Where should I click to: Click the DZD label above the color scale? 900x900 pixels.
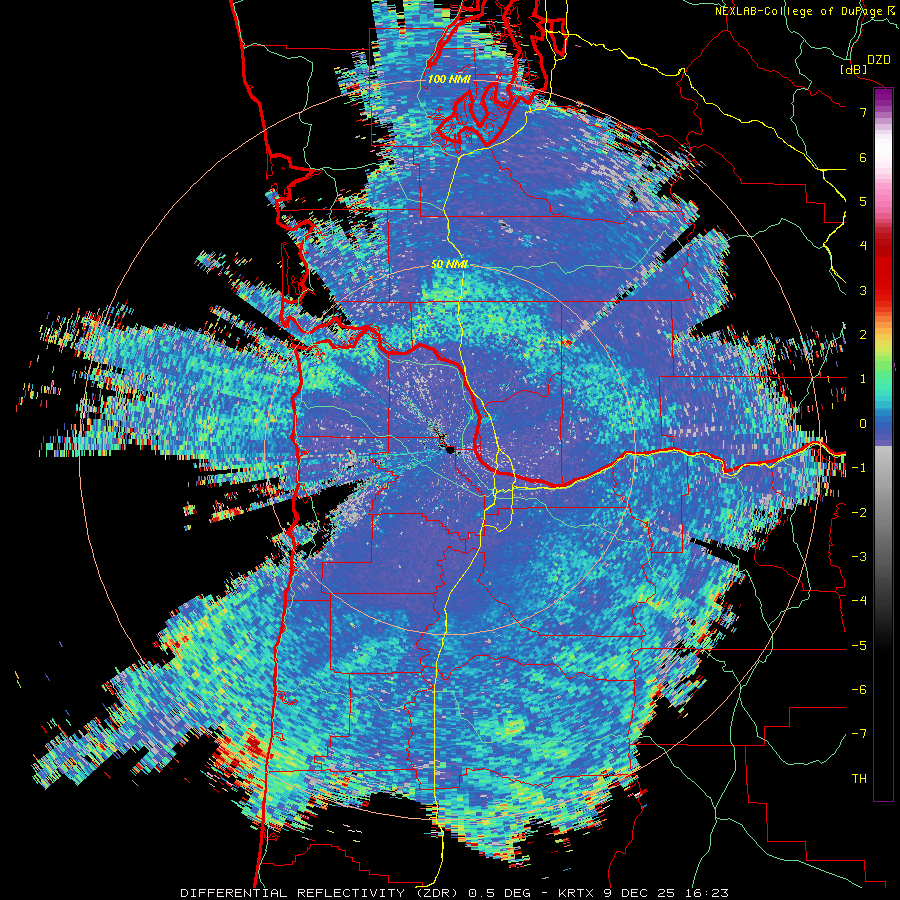coord(878,60)
